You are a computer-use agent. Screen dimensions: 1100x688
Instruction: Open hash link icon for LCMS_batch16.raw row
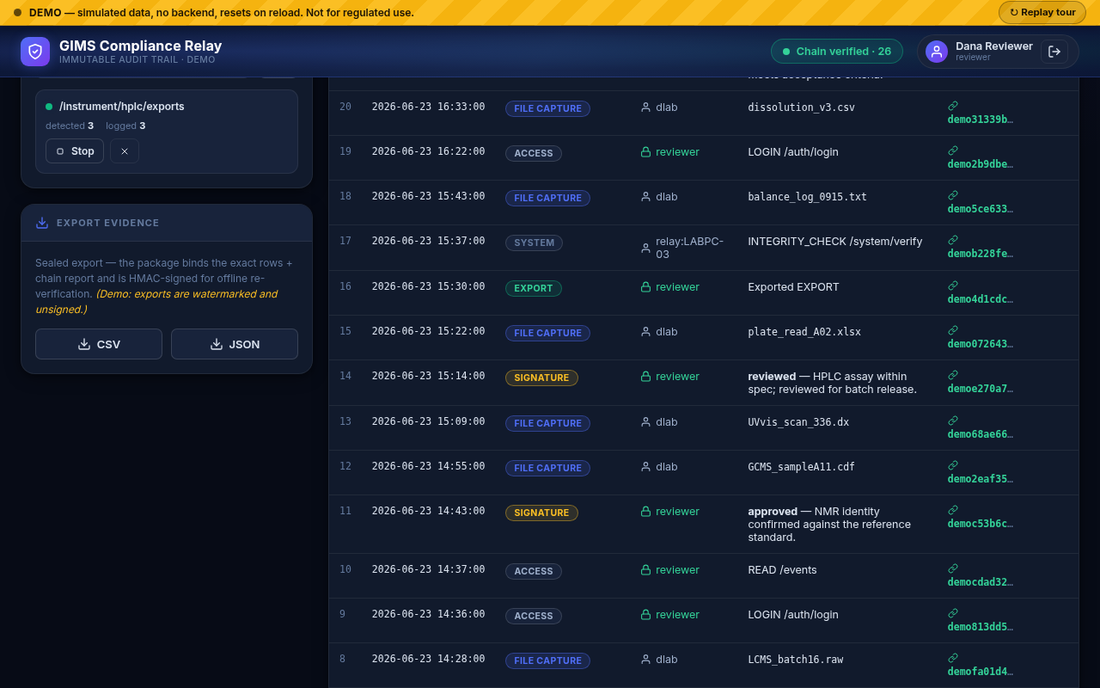pyautogui.click(x=953, y=659)
